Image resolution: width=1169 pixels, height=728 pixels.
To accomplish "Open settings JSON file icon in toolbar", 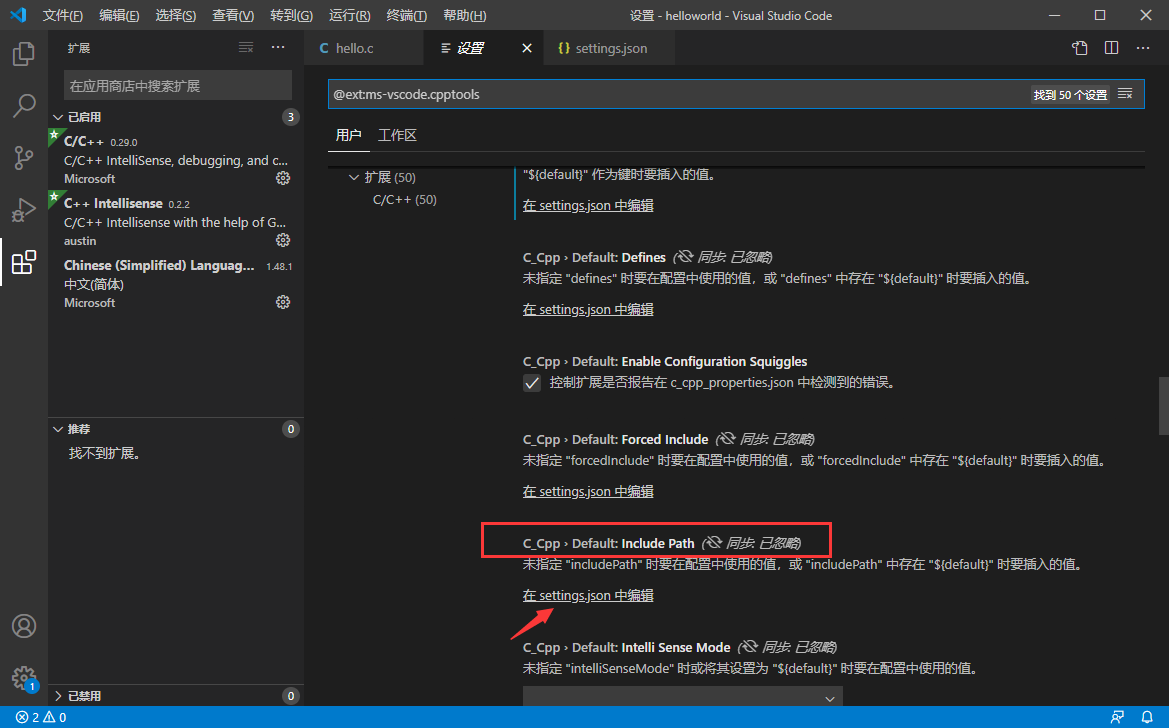I will coord(1080,48).
